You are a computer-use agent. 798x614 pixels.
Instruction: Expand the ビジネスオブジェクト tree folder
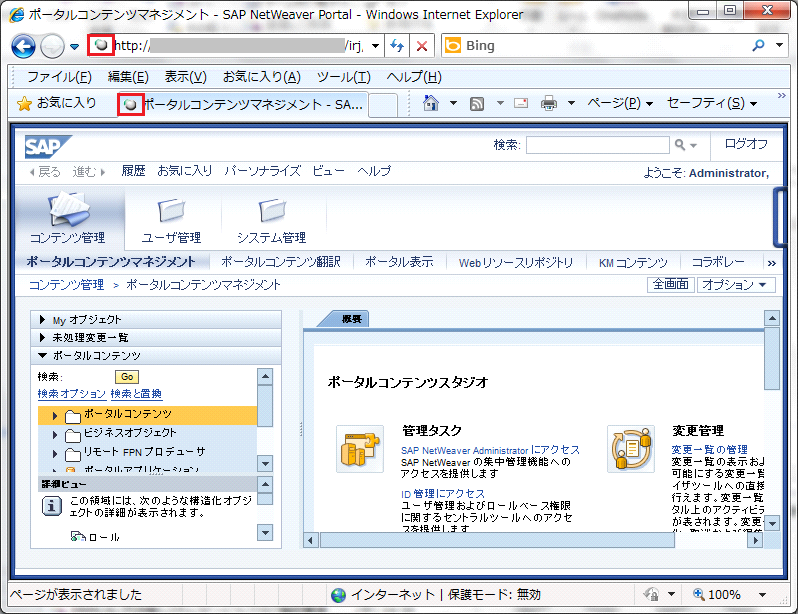click(54, 435)
